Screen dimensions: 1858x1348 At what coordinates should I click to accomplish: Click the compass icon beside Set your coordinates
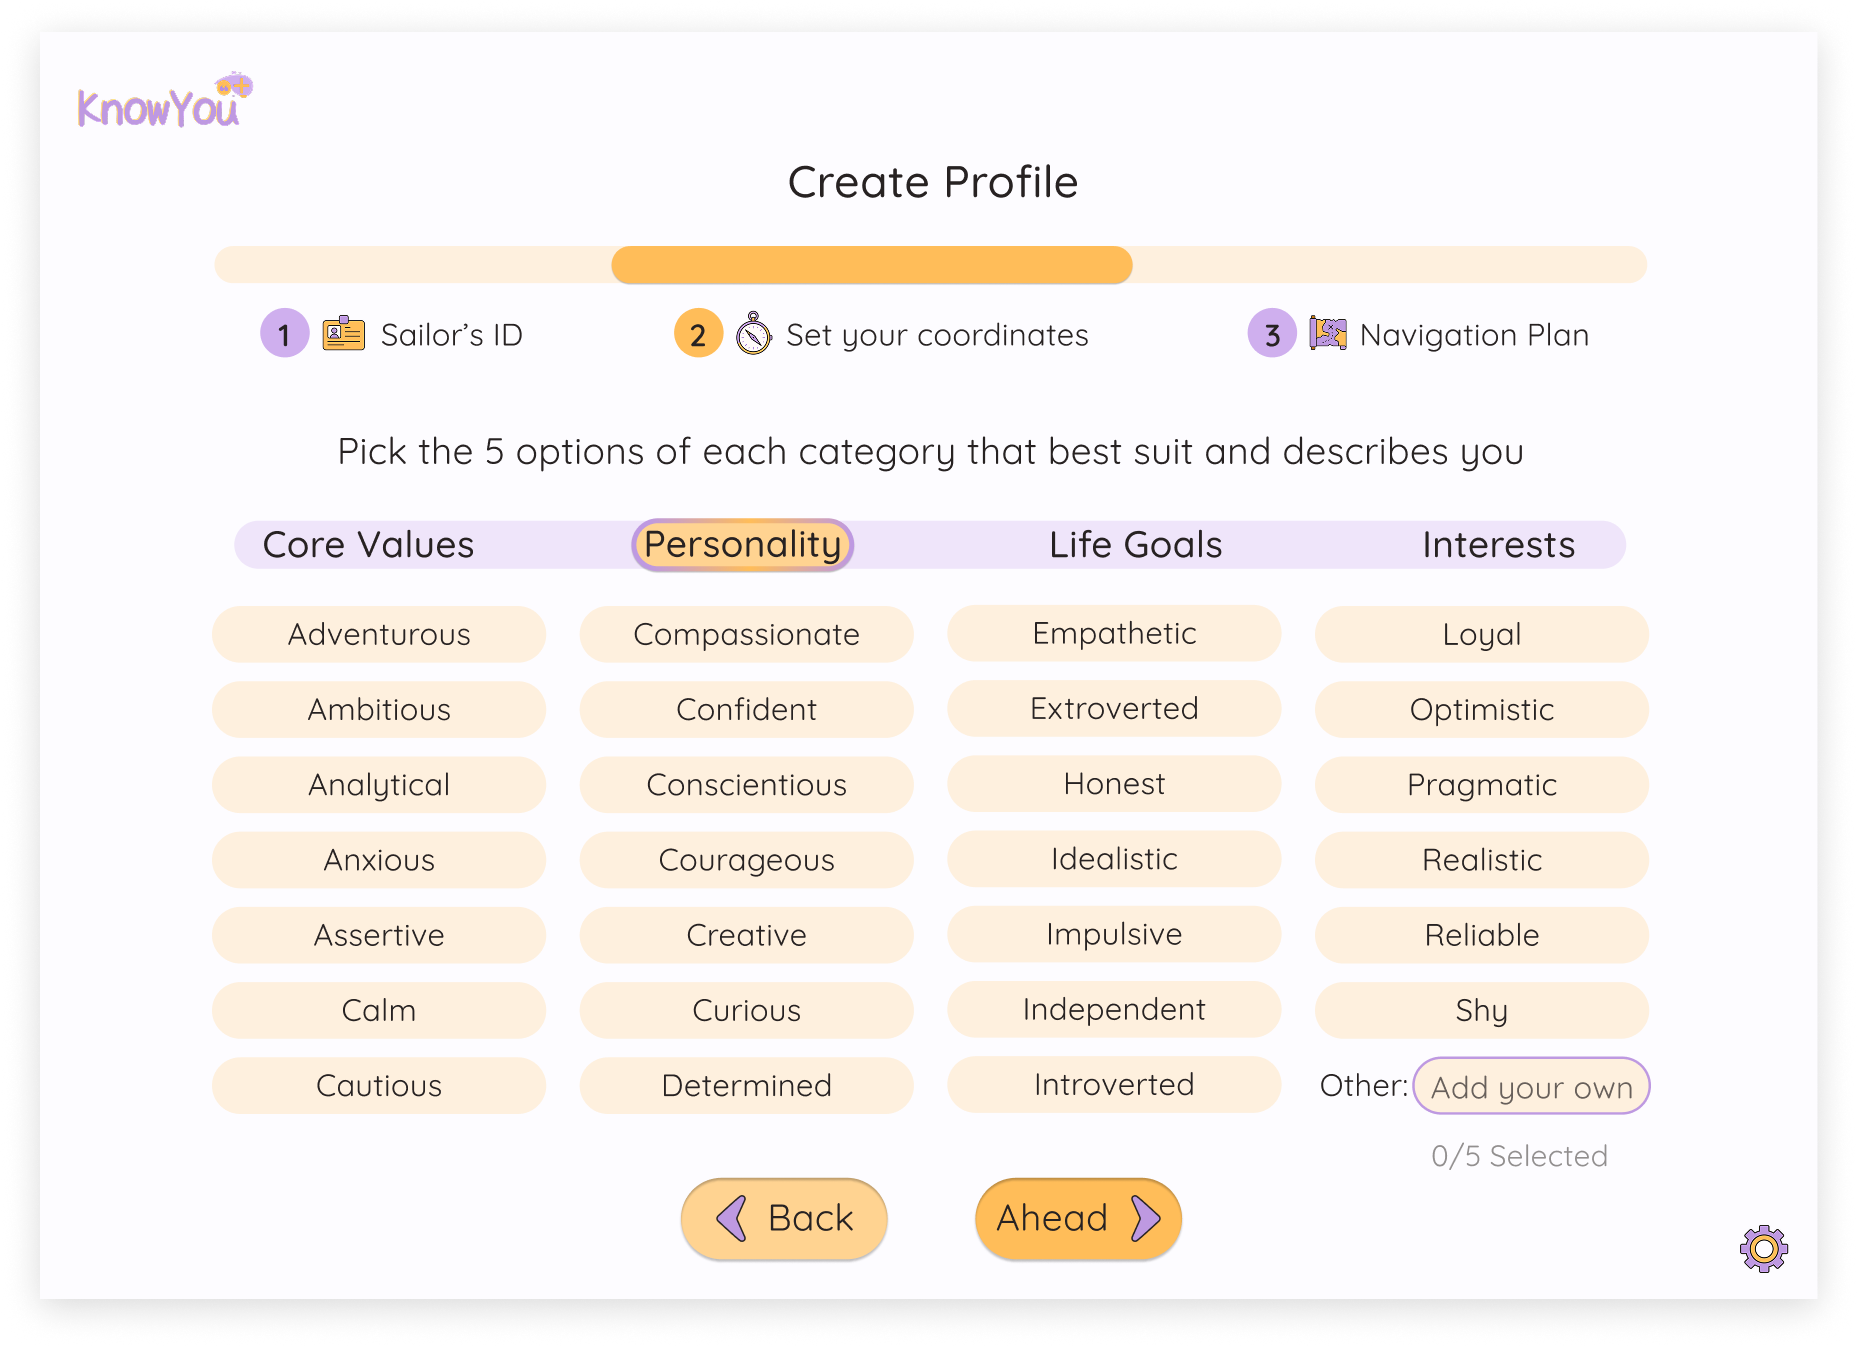pos(753,334)
